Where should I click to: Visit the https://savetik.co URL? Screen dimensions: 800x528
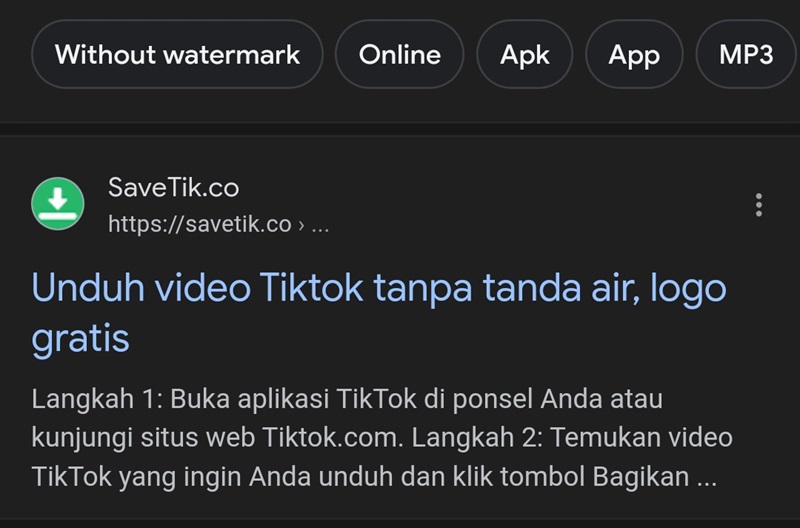pyautogui.click(x=199, y=224)
